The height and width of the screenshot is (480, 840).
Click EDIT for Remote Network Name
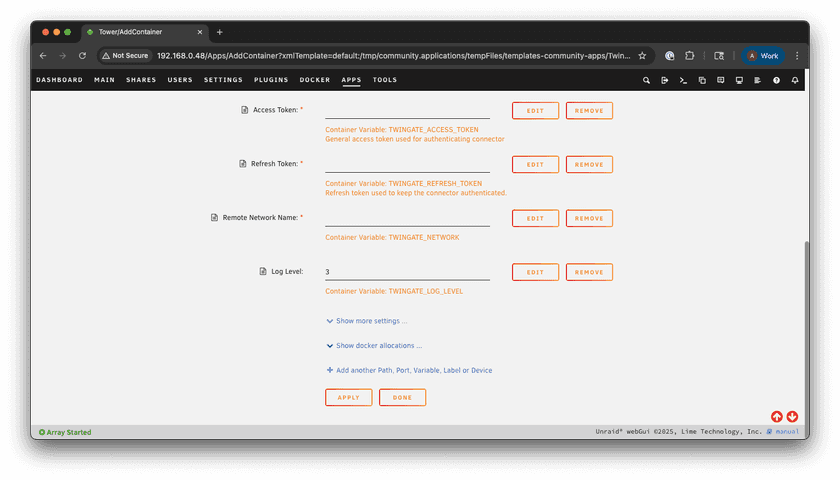[x=535, y=218]
